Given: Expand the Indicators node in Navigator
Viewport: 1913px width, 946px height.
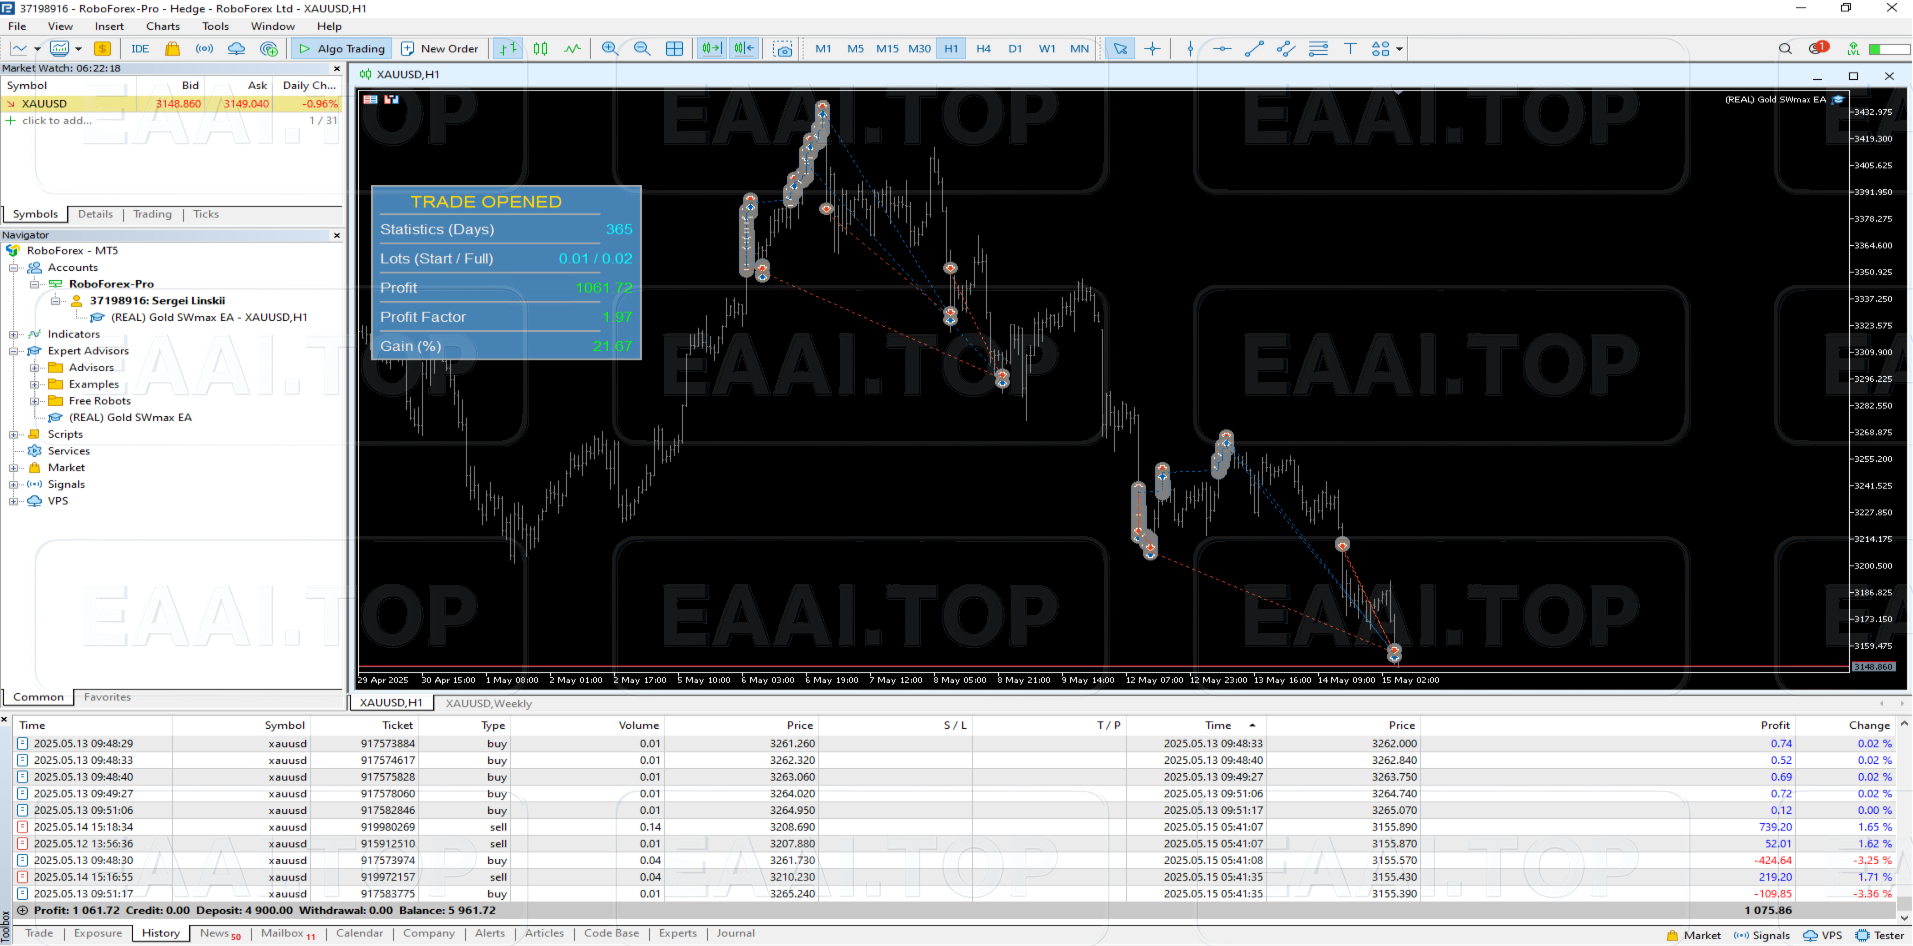Looking at the screenshot, I should [11, 334].
